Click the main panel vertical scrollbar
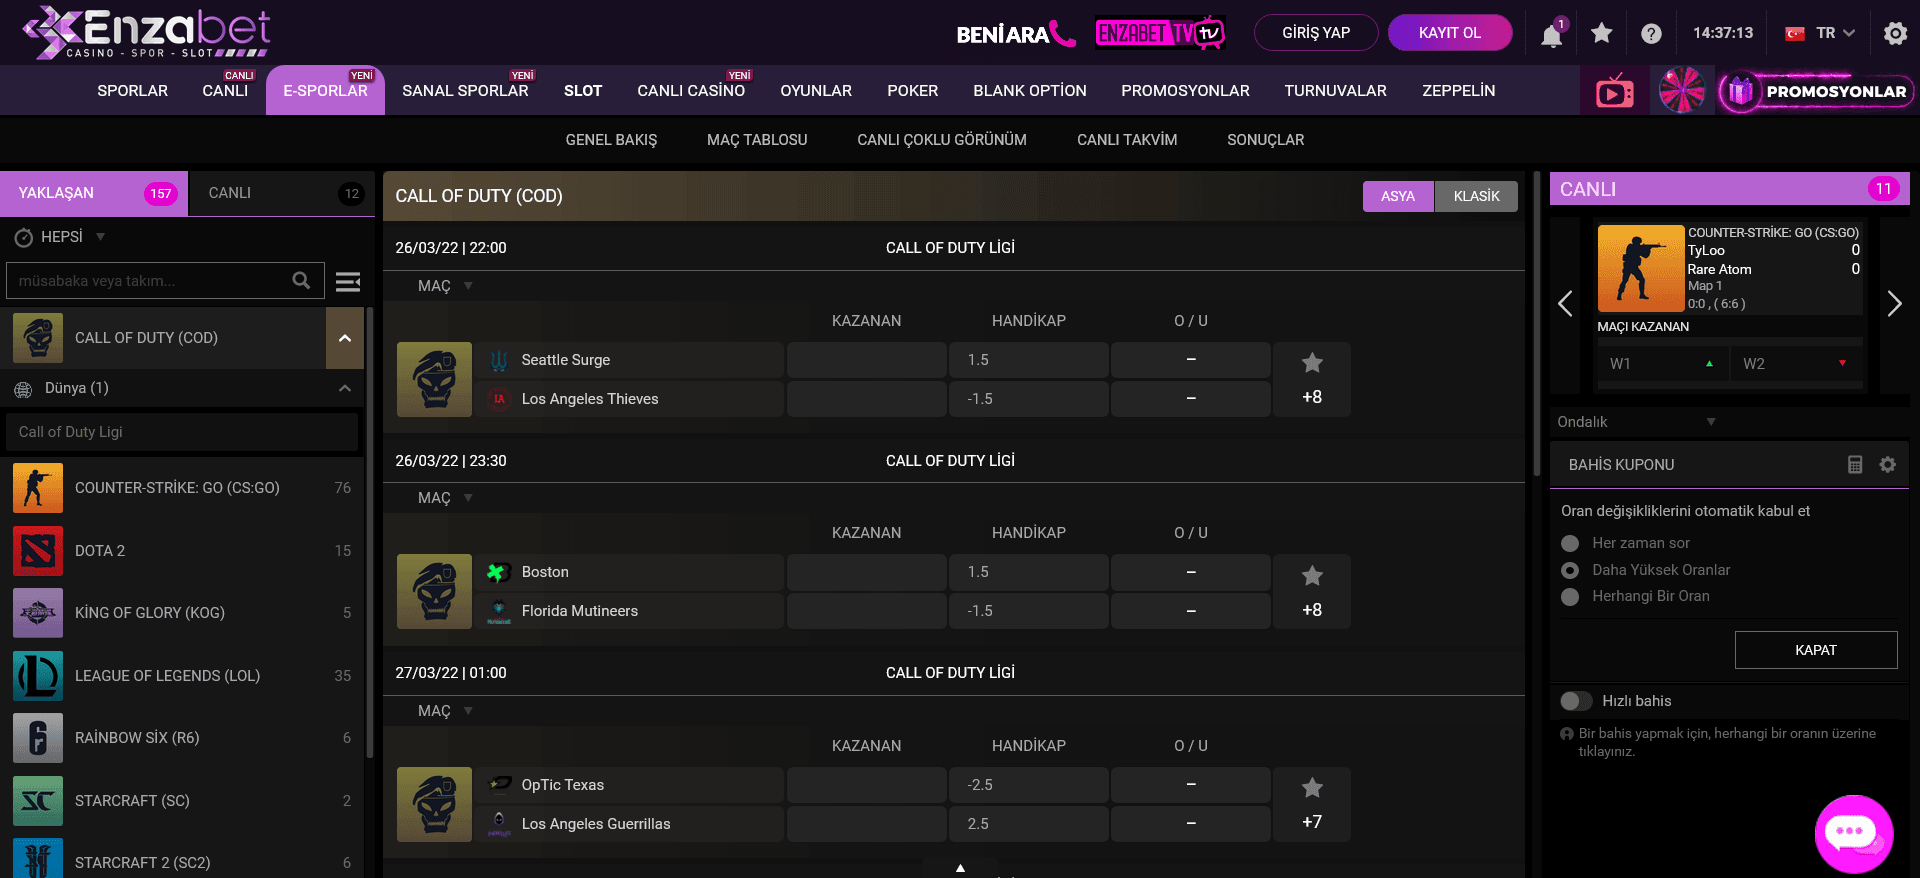This screenshot has height=878, width=1920. coord(1537,324)
